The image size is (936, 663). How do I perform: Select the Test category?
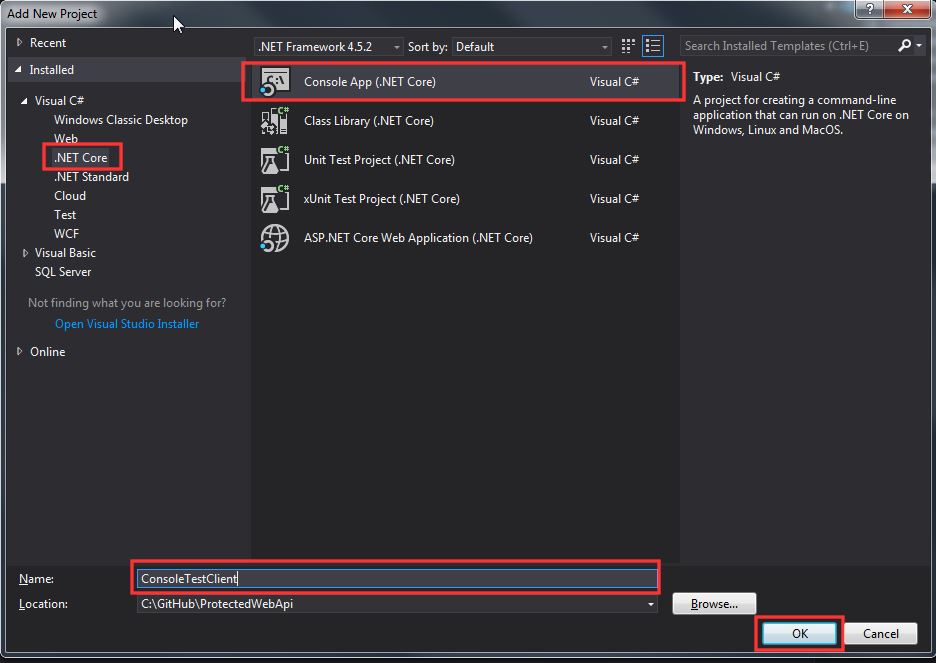65,215
